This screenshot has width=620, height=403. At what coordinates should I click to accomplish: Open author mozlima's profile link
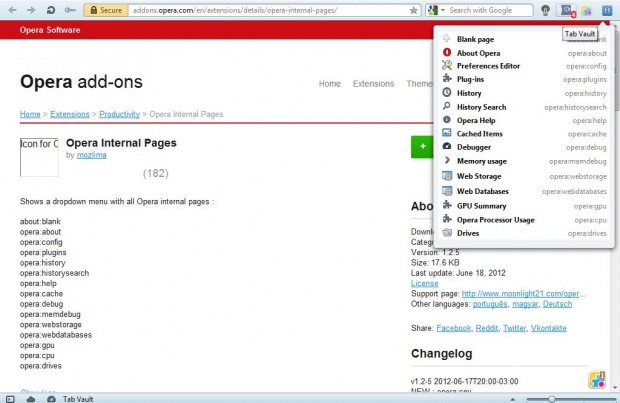tap(92, 155)
